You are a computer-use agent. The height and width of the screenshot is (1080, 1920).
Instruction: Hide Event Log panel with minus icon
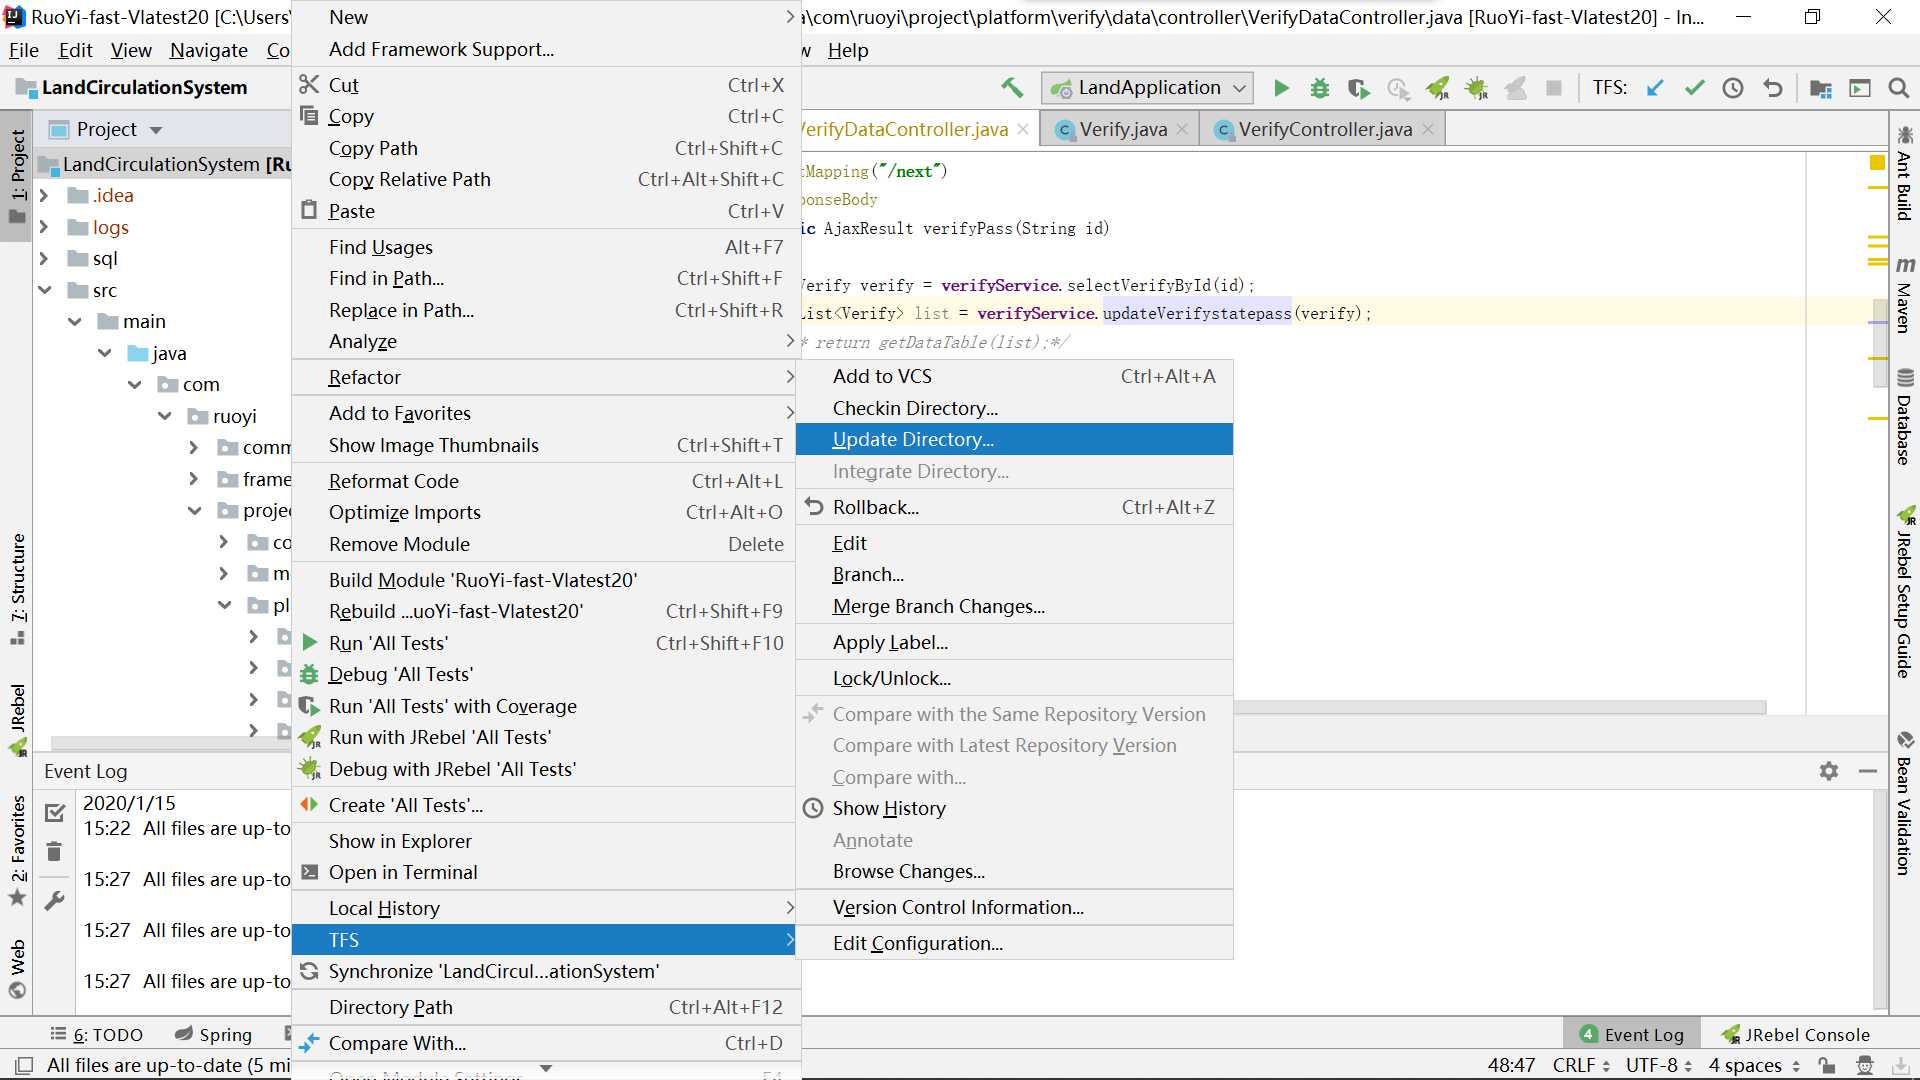(x=1868, y=771)
